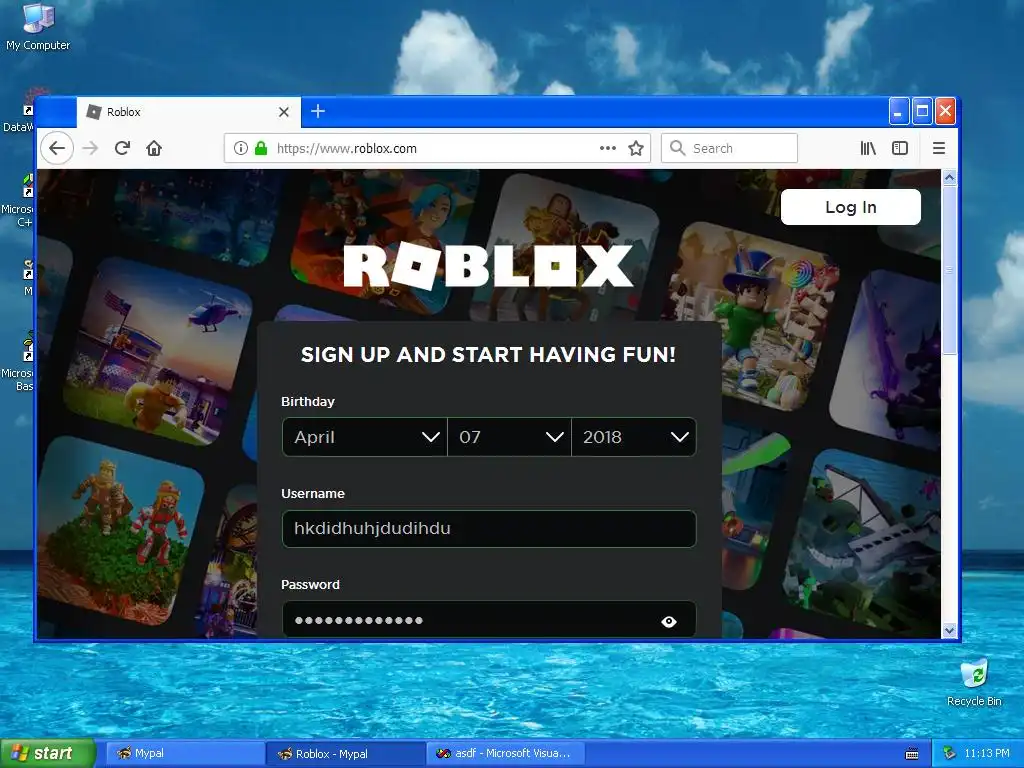The image size is (1024, 768).
Task: Click the Username label text
Action: (x=313, y=494)
